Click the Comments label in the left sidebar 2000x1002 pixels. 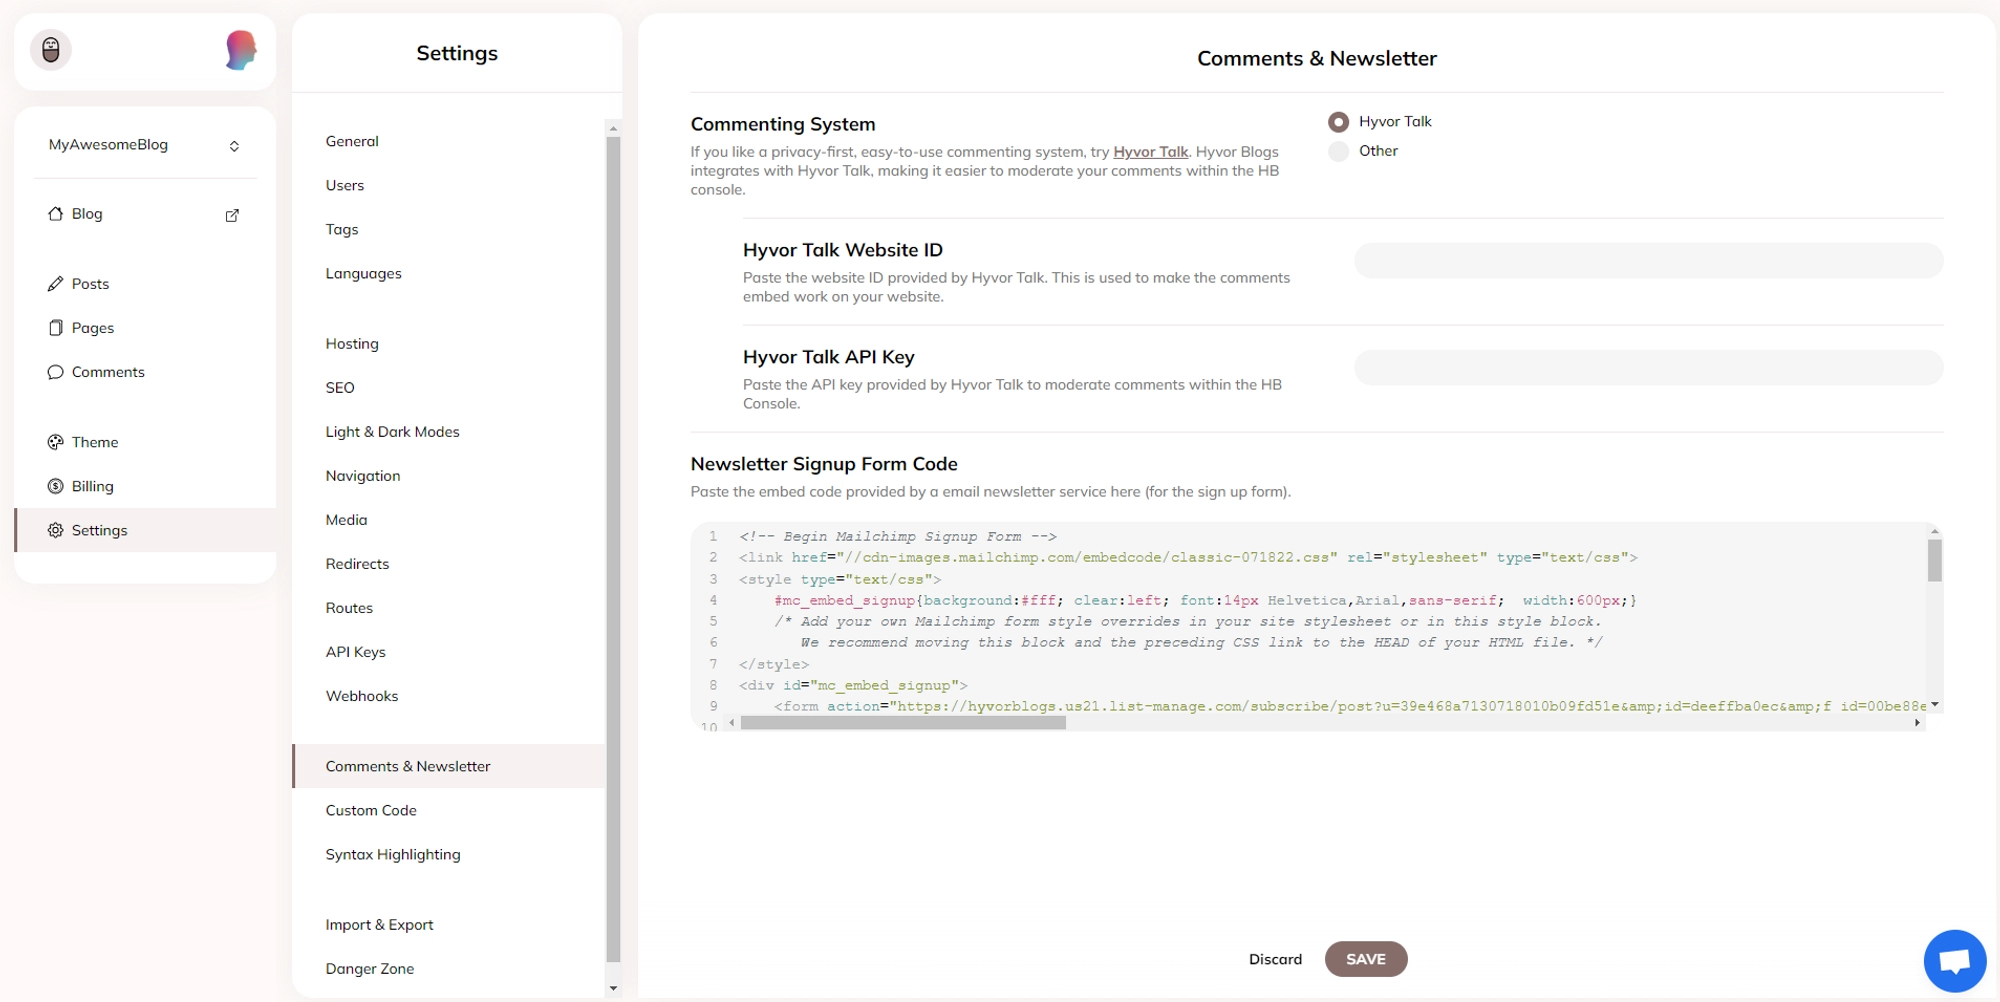tap(108, 372)
